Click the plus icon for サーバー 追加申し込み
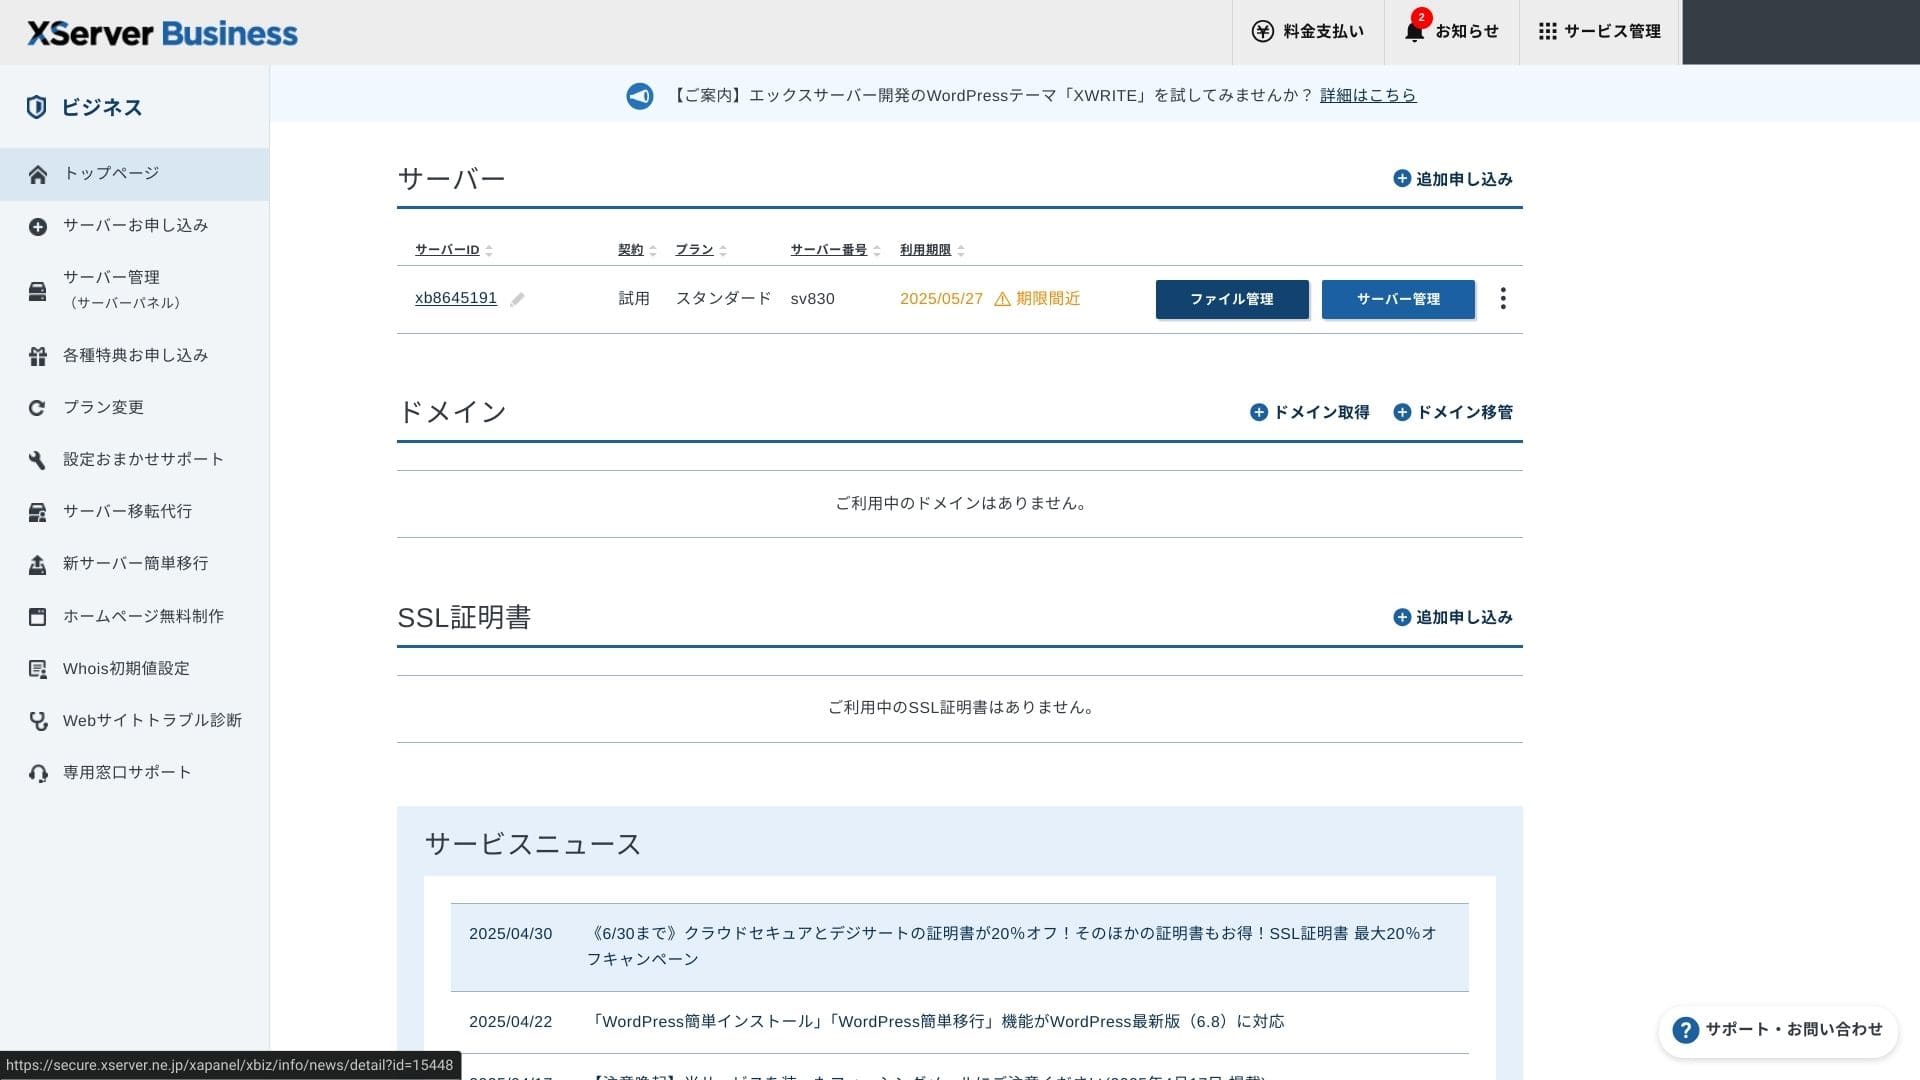Image resolution: width=1920 pixels, height=1080 pixels. (x=1402, y=178)
